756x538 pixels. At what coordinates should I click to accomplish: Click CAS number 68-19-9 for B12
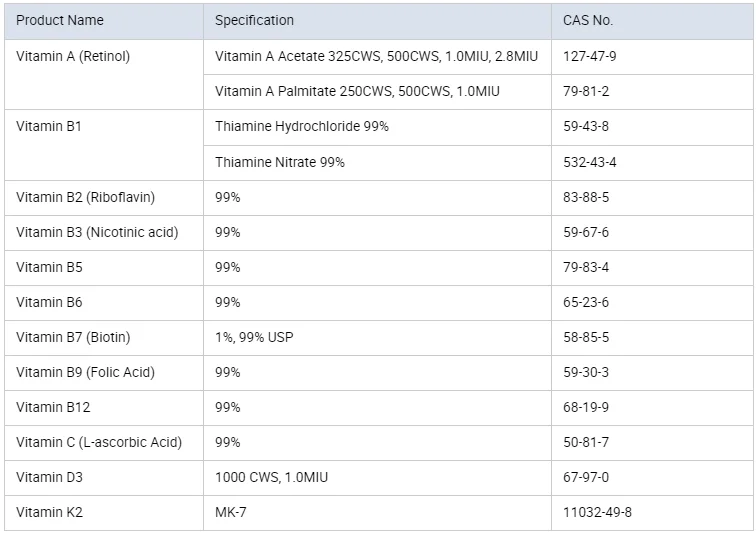pyautogui.click(x=586, y=407)
